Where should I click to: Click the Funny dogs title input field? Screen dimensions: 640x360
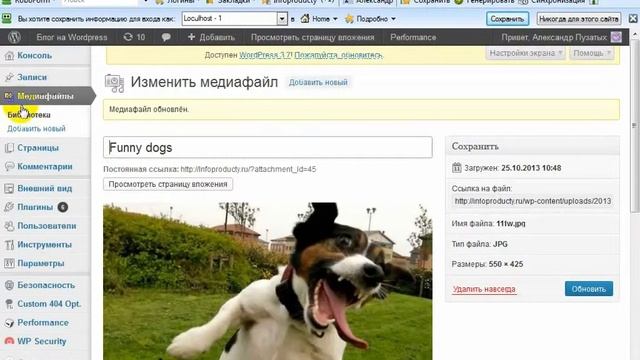[268, 147]
